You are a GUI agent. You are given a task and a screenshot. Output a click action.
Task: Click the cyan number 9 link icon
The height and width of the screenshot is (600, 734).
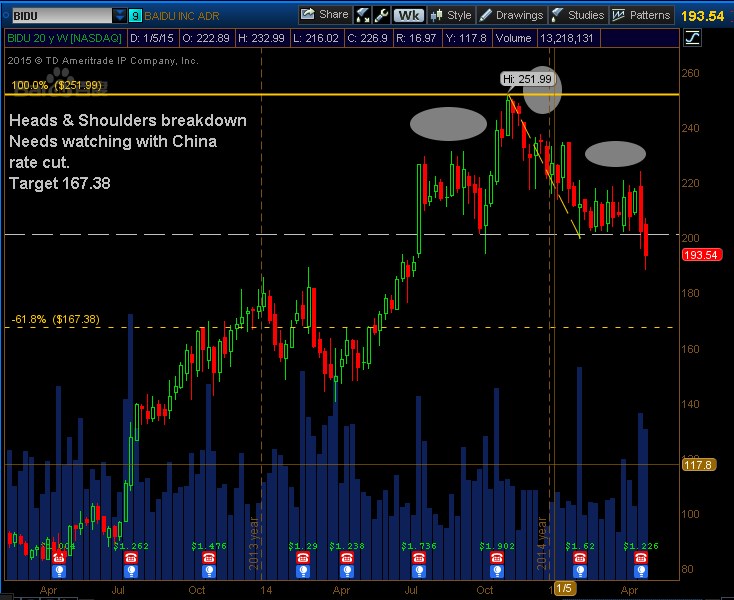[x=135, y=16]
